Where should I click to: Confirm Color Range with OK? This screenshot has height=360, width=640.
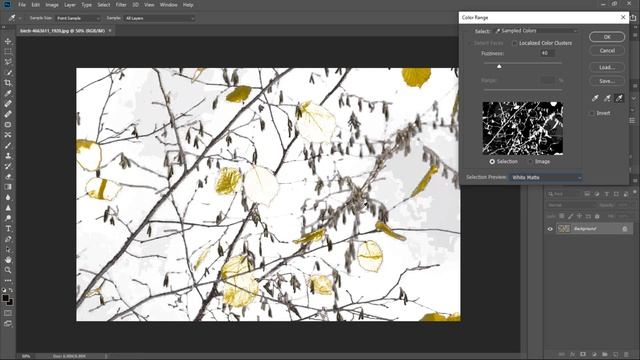pos(607,37)
